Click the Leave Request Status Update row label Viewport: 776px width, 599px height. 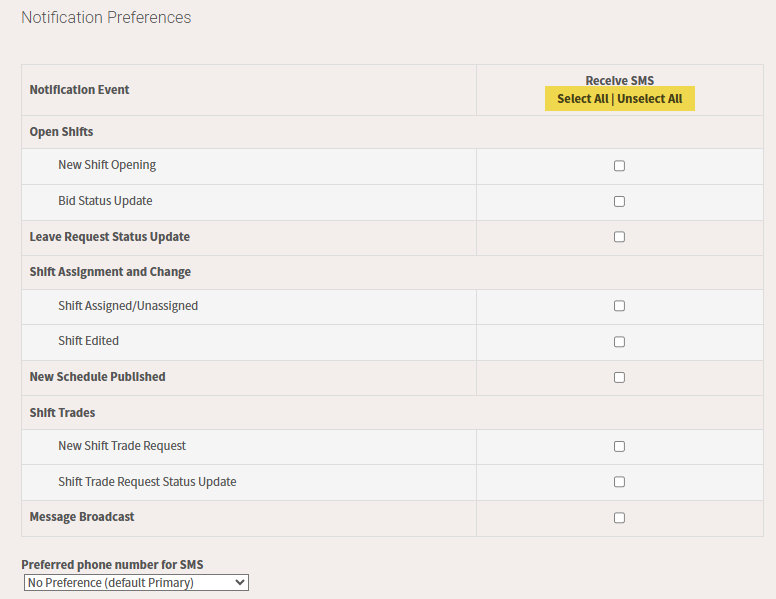[110, 237]
